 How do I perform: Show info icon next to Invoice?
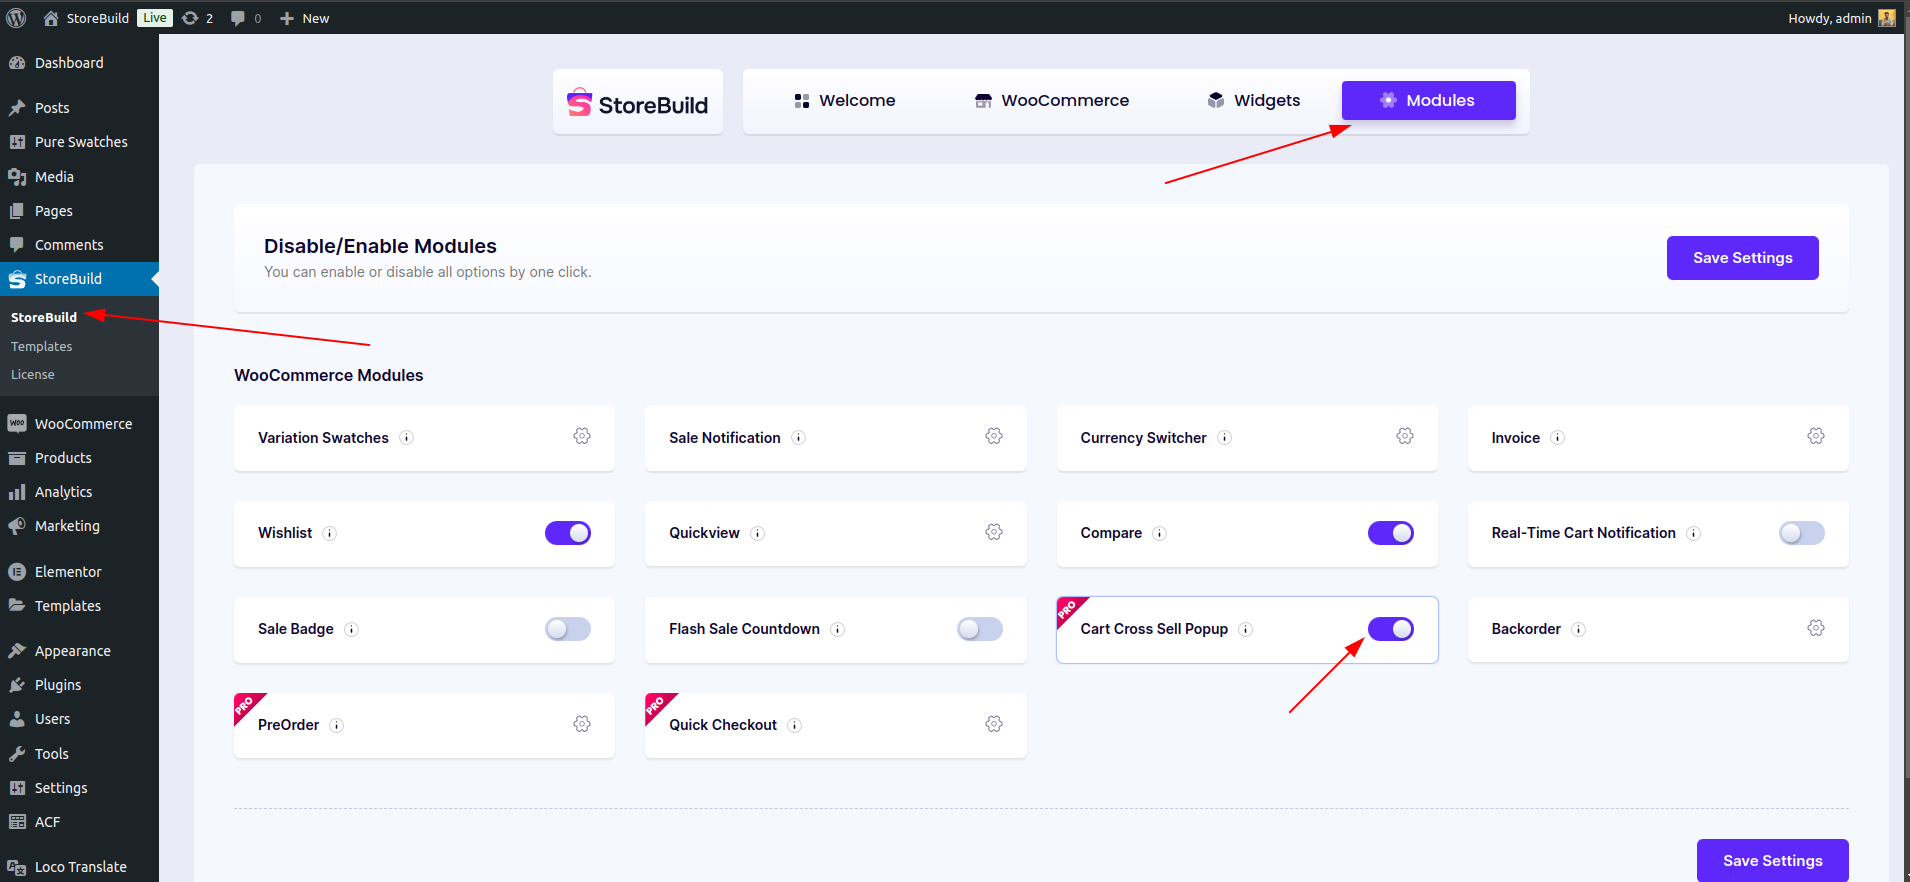coord(1558,438)
